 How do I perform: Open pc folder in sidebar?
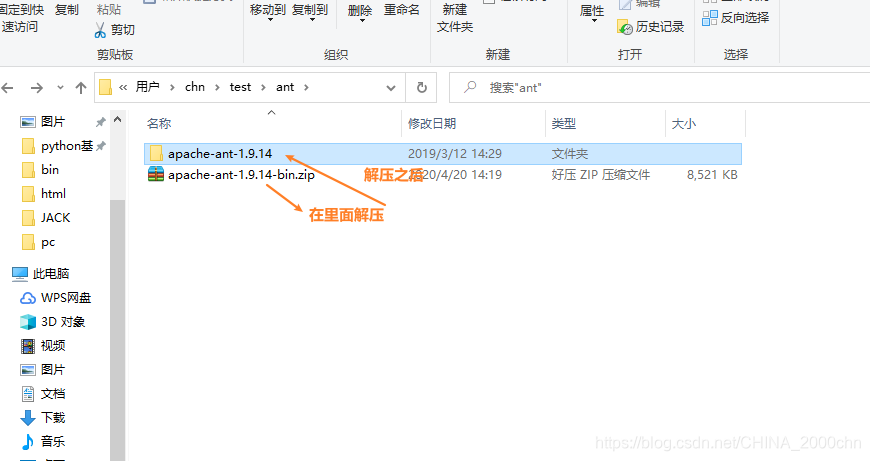(x=48, y=242)
